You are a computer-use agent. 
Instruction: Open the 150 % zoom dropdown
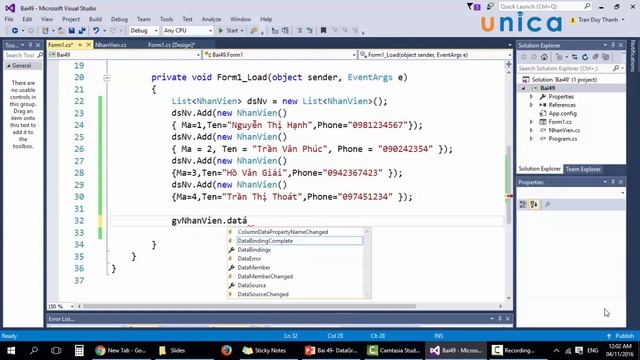(x=72, y=306)
